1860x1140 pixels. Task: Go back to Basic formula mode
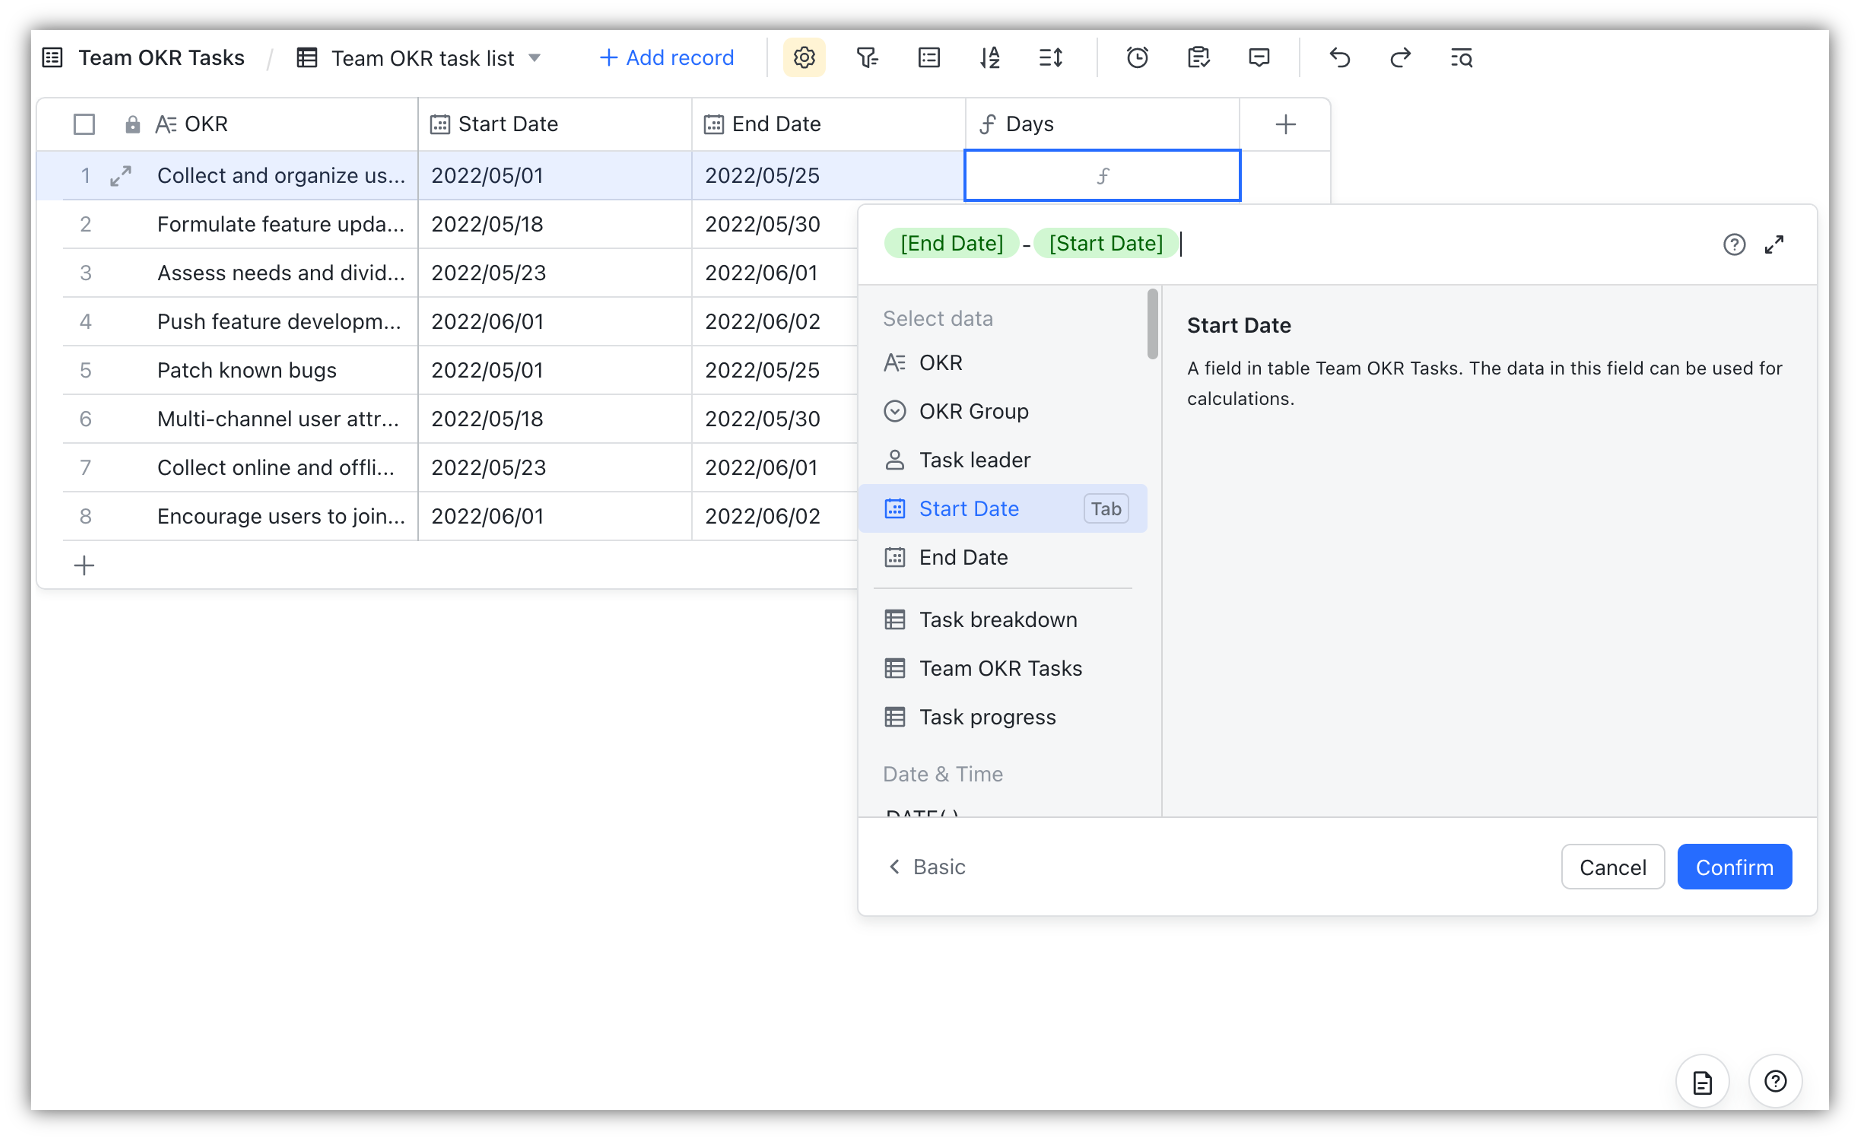[x=926, y=867]
